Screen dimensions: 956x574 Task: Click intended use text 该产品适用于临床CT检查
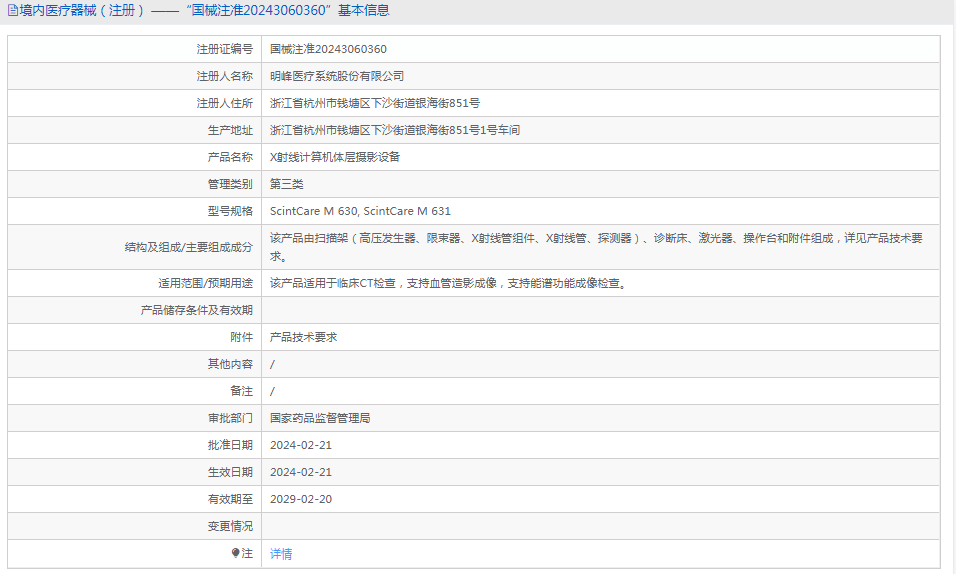click(448, 283)
